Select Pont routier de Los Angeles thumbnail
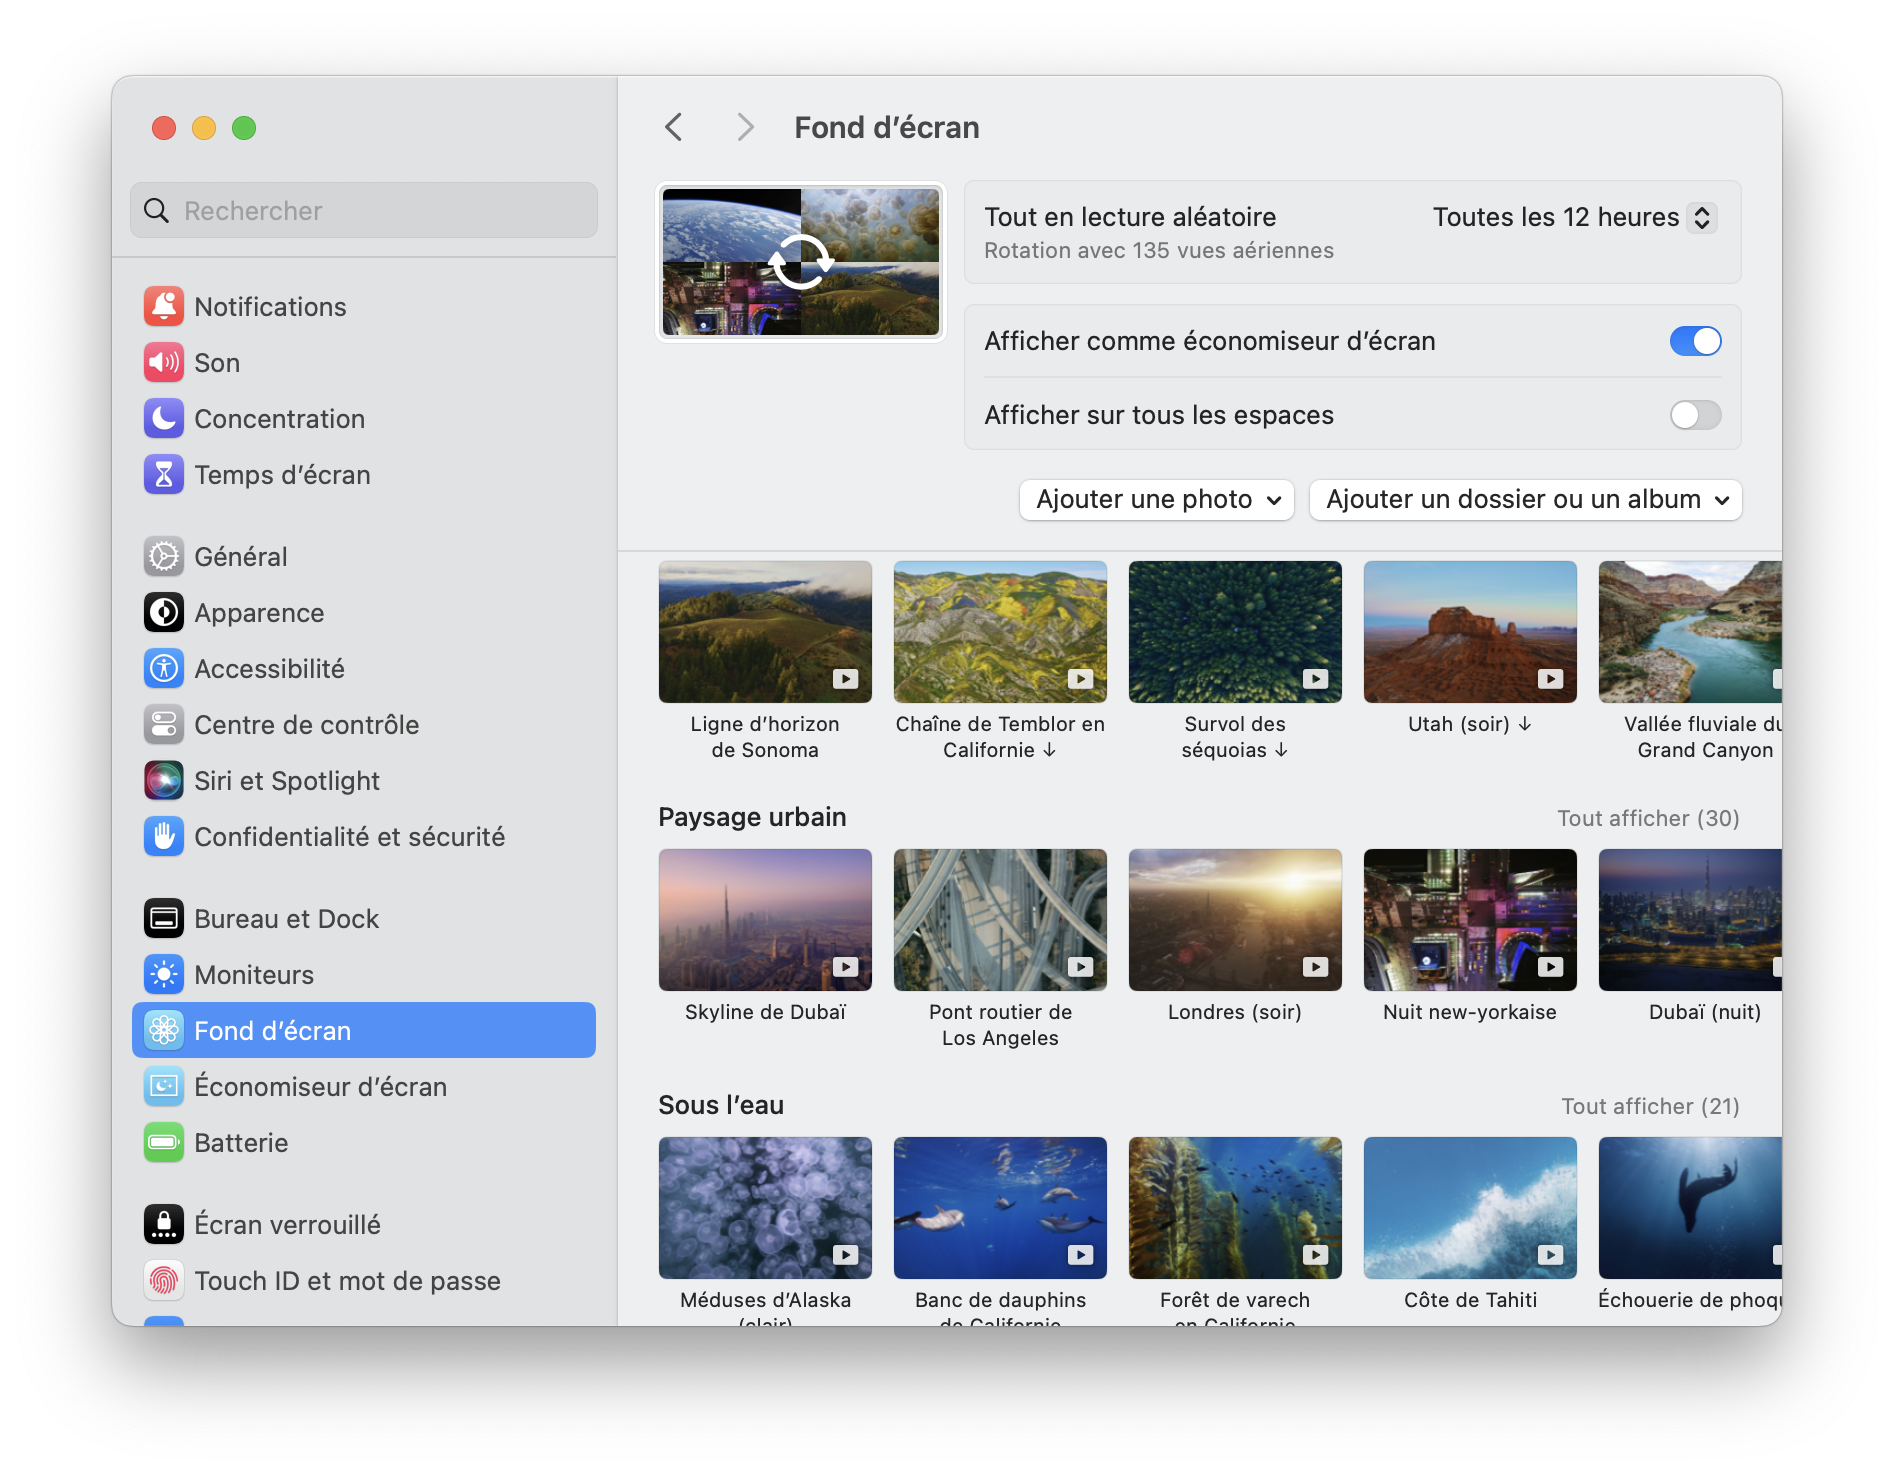This screenshot has height=1474, width=1894. pos(1000,920)
